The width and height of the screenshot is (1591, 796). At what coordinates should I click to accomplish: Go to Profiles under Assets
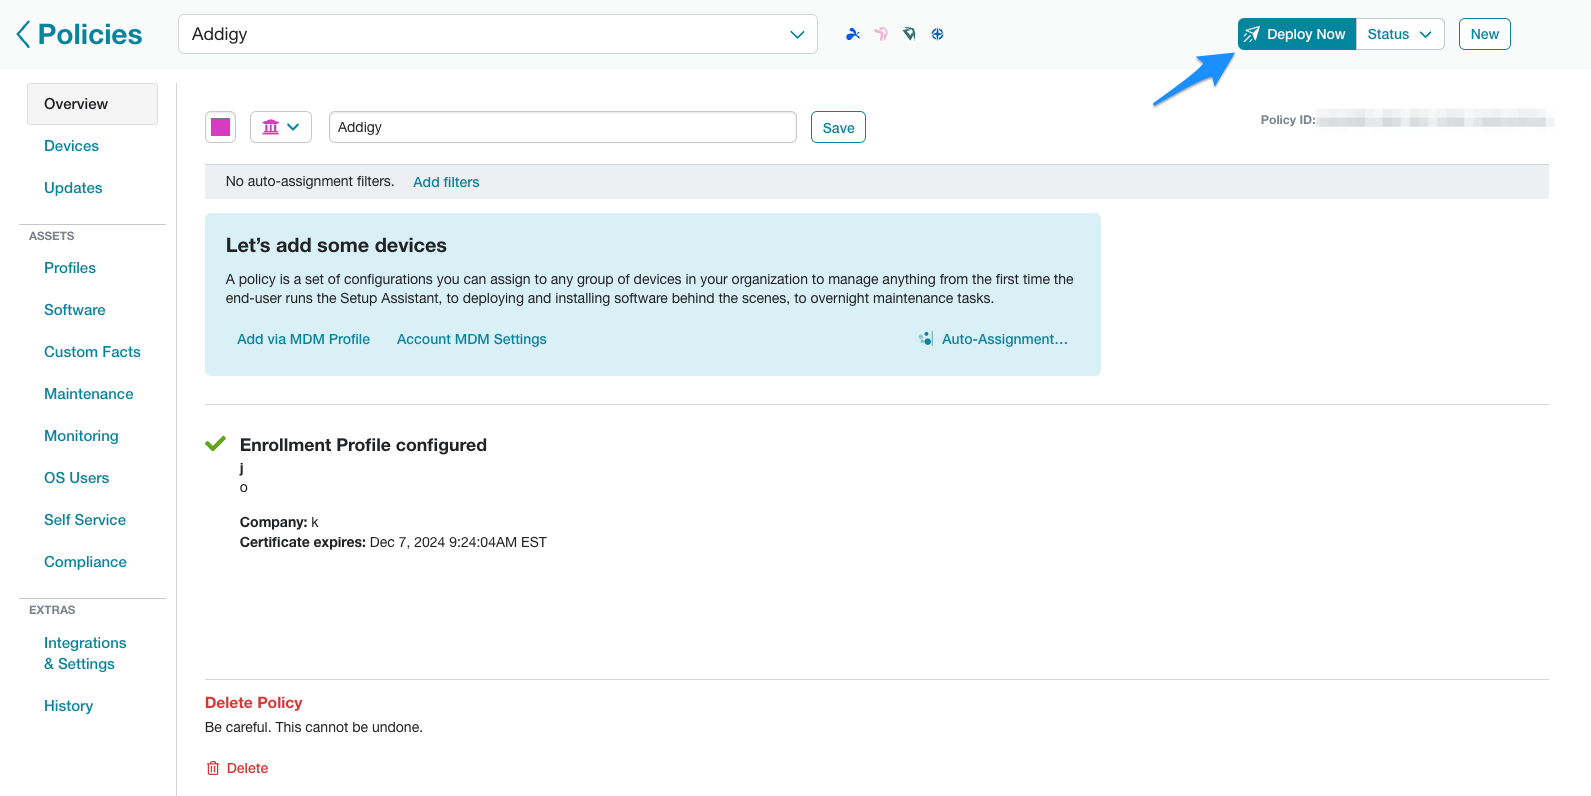(x=70, y=268)
